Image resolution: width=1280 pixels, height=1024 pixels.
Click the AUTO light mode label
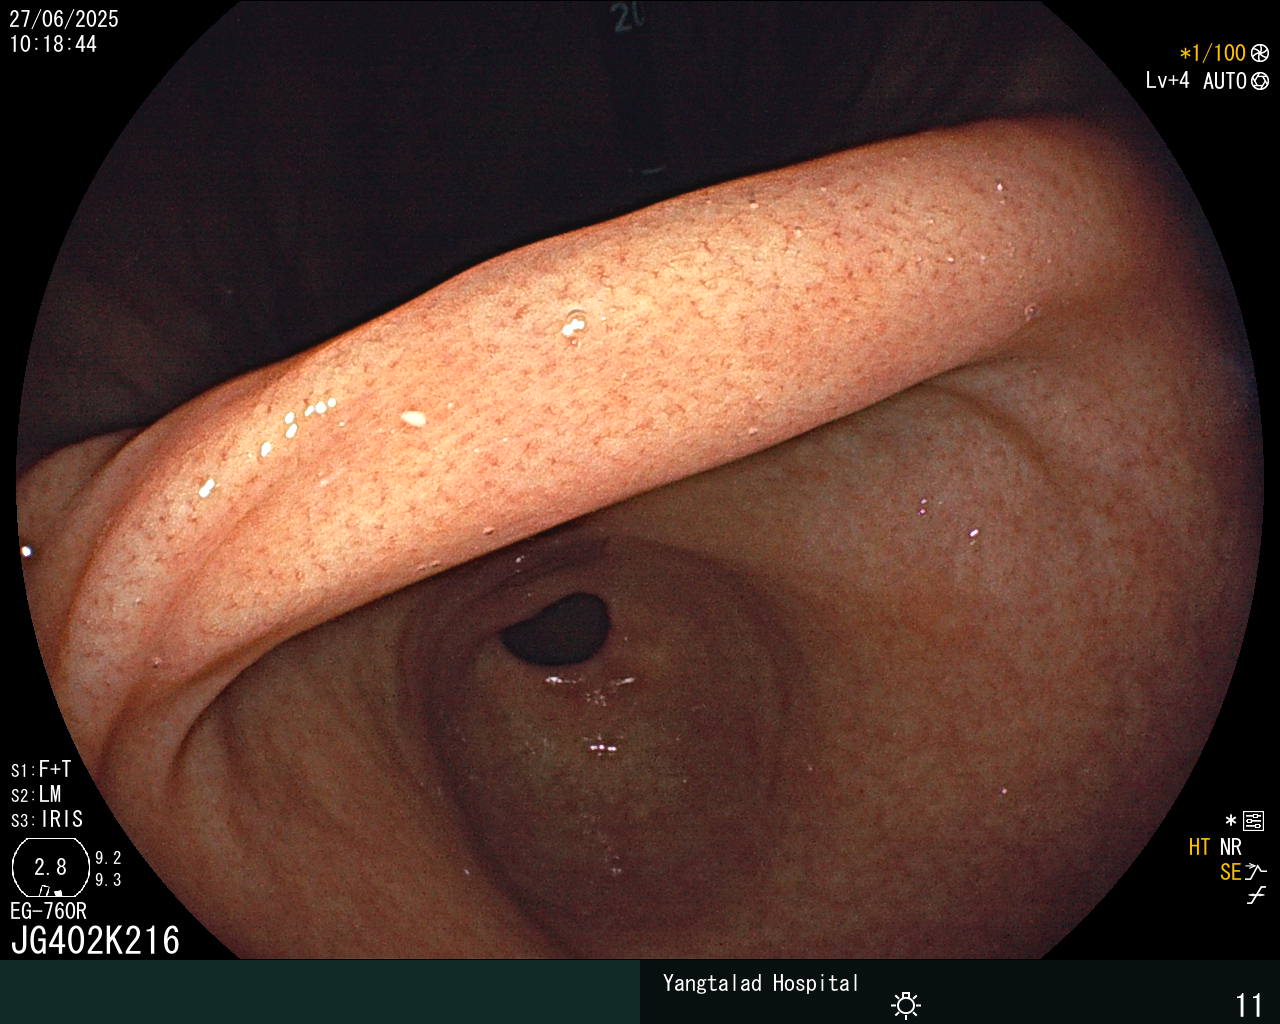click(1225, 81)
